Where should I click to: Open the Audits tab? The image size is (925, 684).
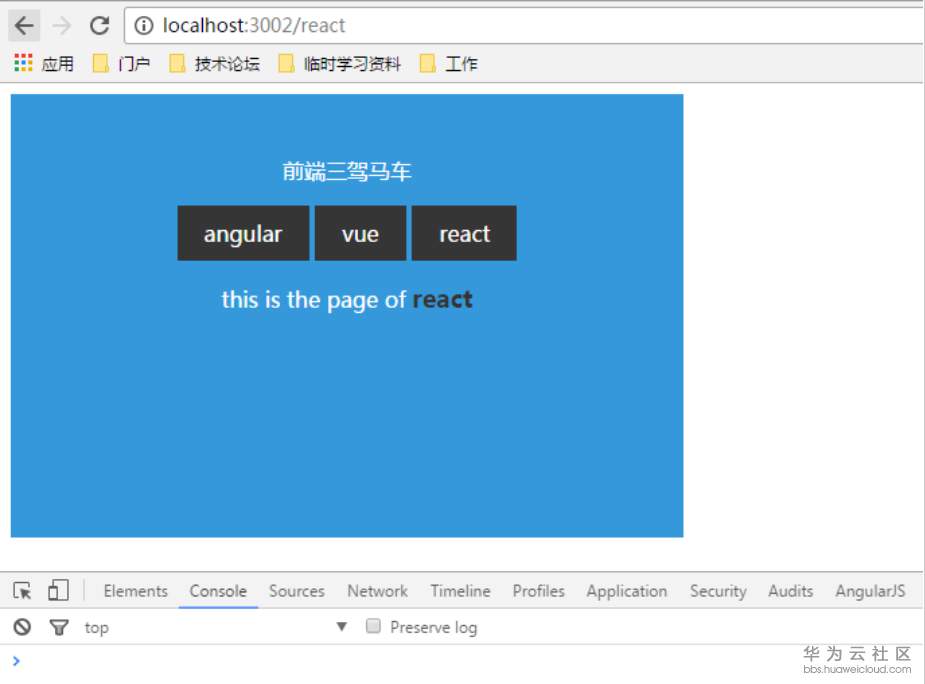pyautogui.click(x=790, y=591)
